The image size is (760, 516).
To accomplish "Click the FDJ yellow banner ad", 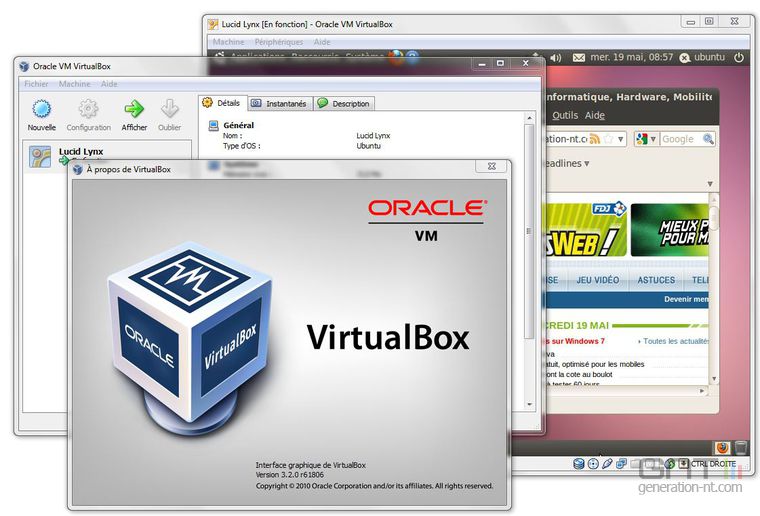I will [x=586, y=229].
